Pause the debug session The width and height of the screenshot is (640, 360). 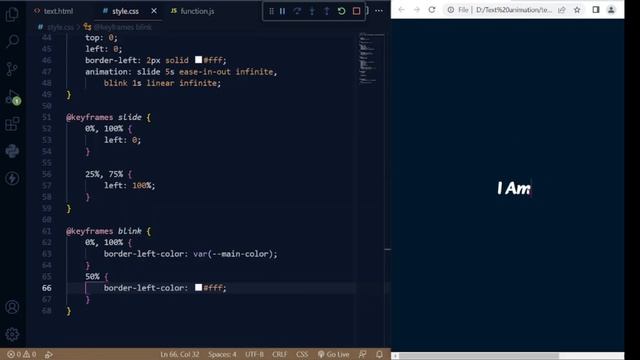pos(282,11)
